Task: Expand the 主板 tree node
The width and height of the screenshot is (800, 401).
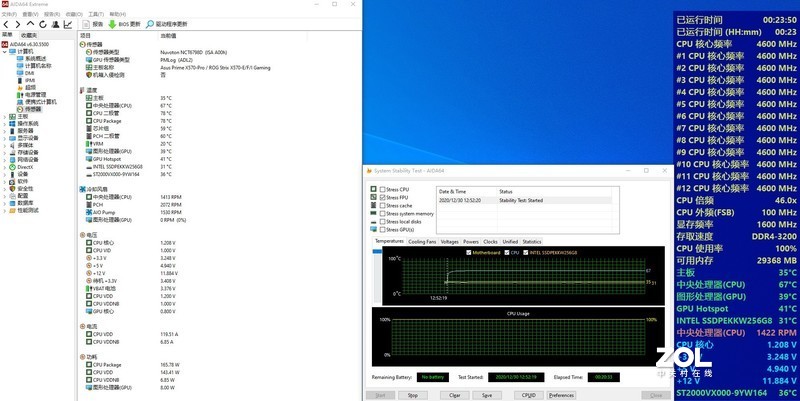Action: tap(4, 116)
